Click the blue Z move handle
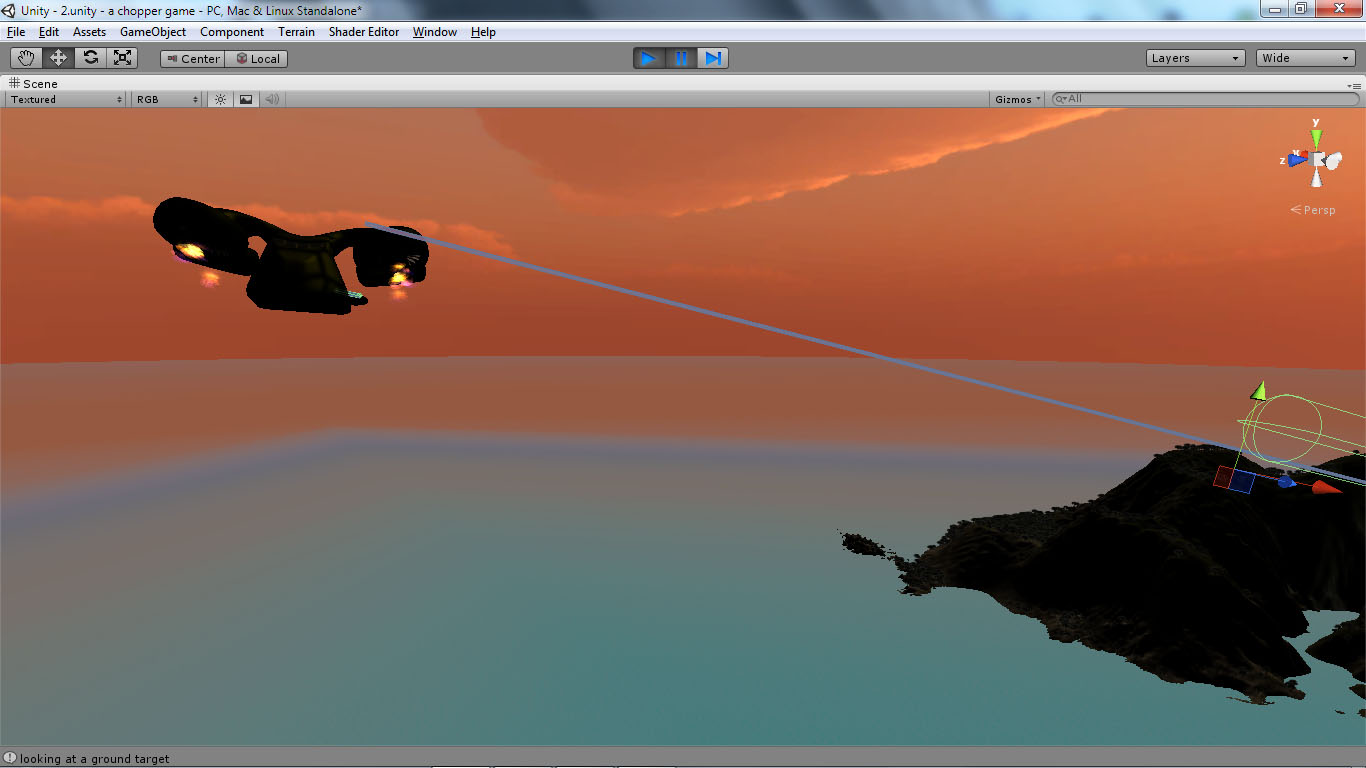The width and height of the screenshot is (1366, 768). point(1286,482)
